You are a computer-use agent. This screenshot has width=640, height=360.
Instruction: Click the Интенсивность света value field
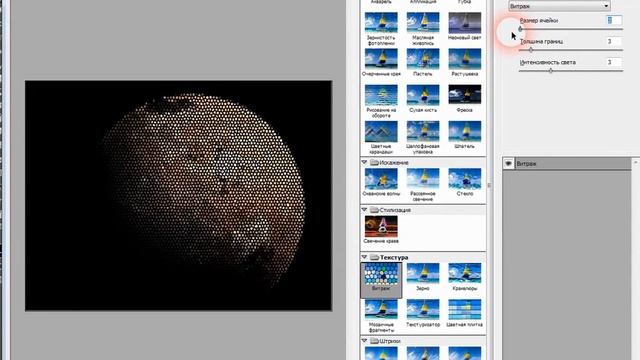click(x=614, y=62)
